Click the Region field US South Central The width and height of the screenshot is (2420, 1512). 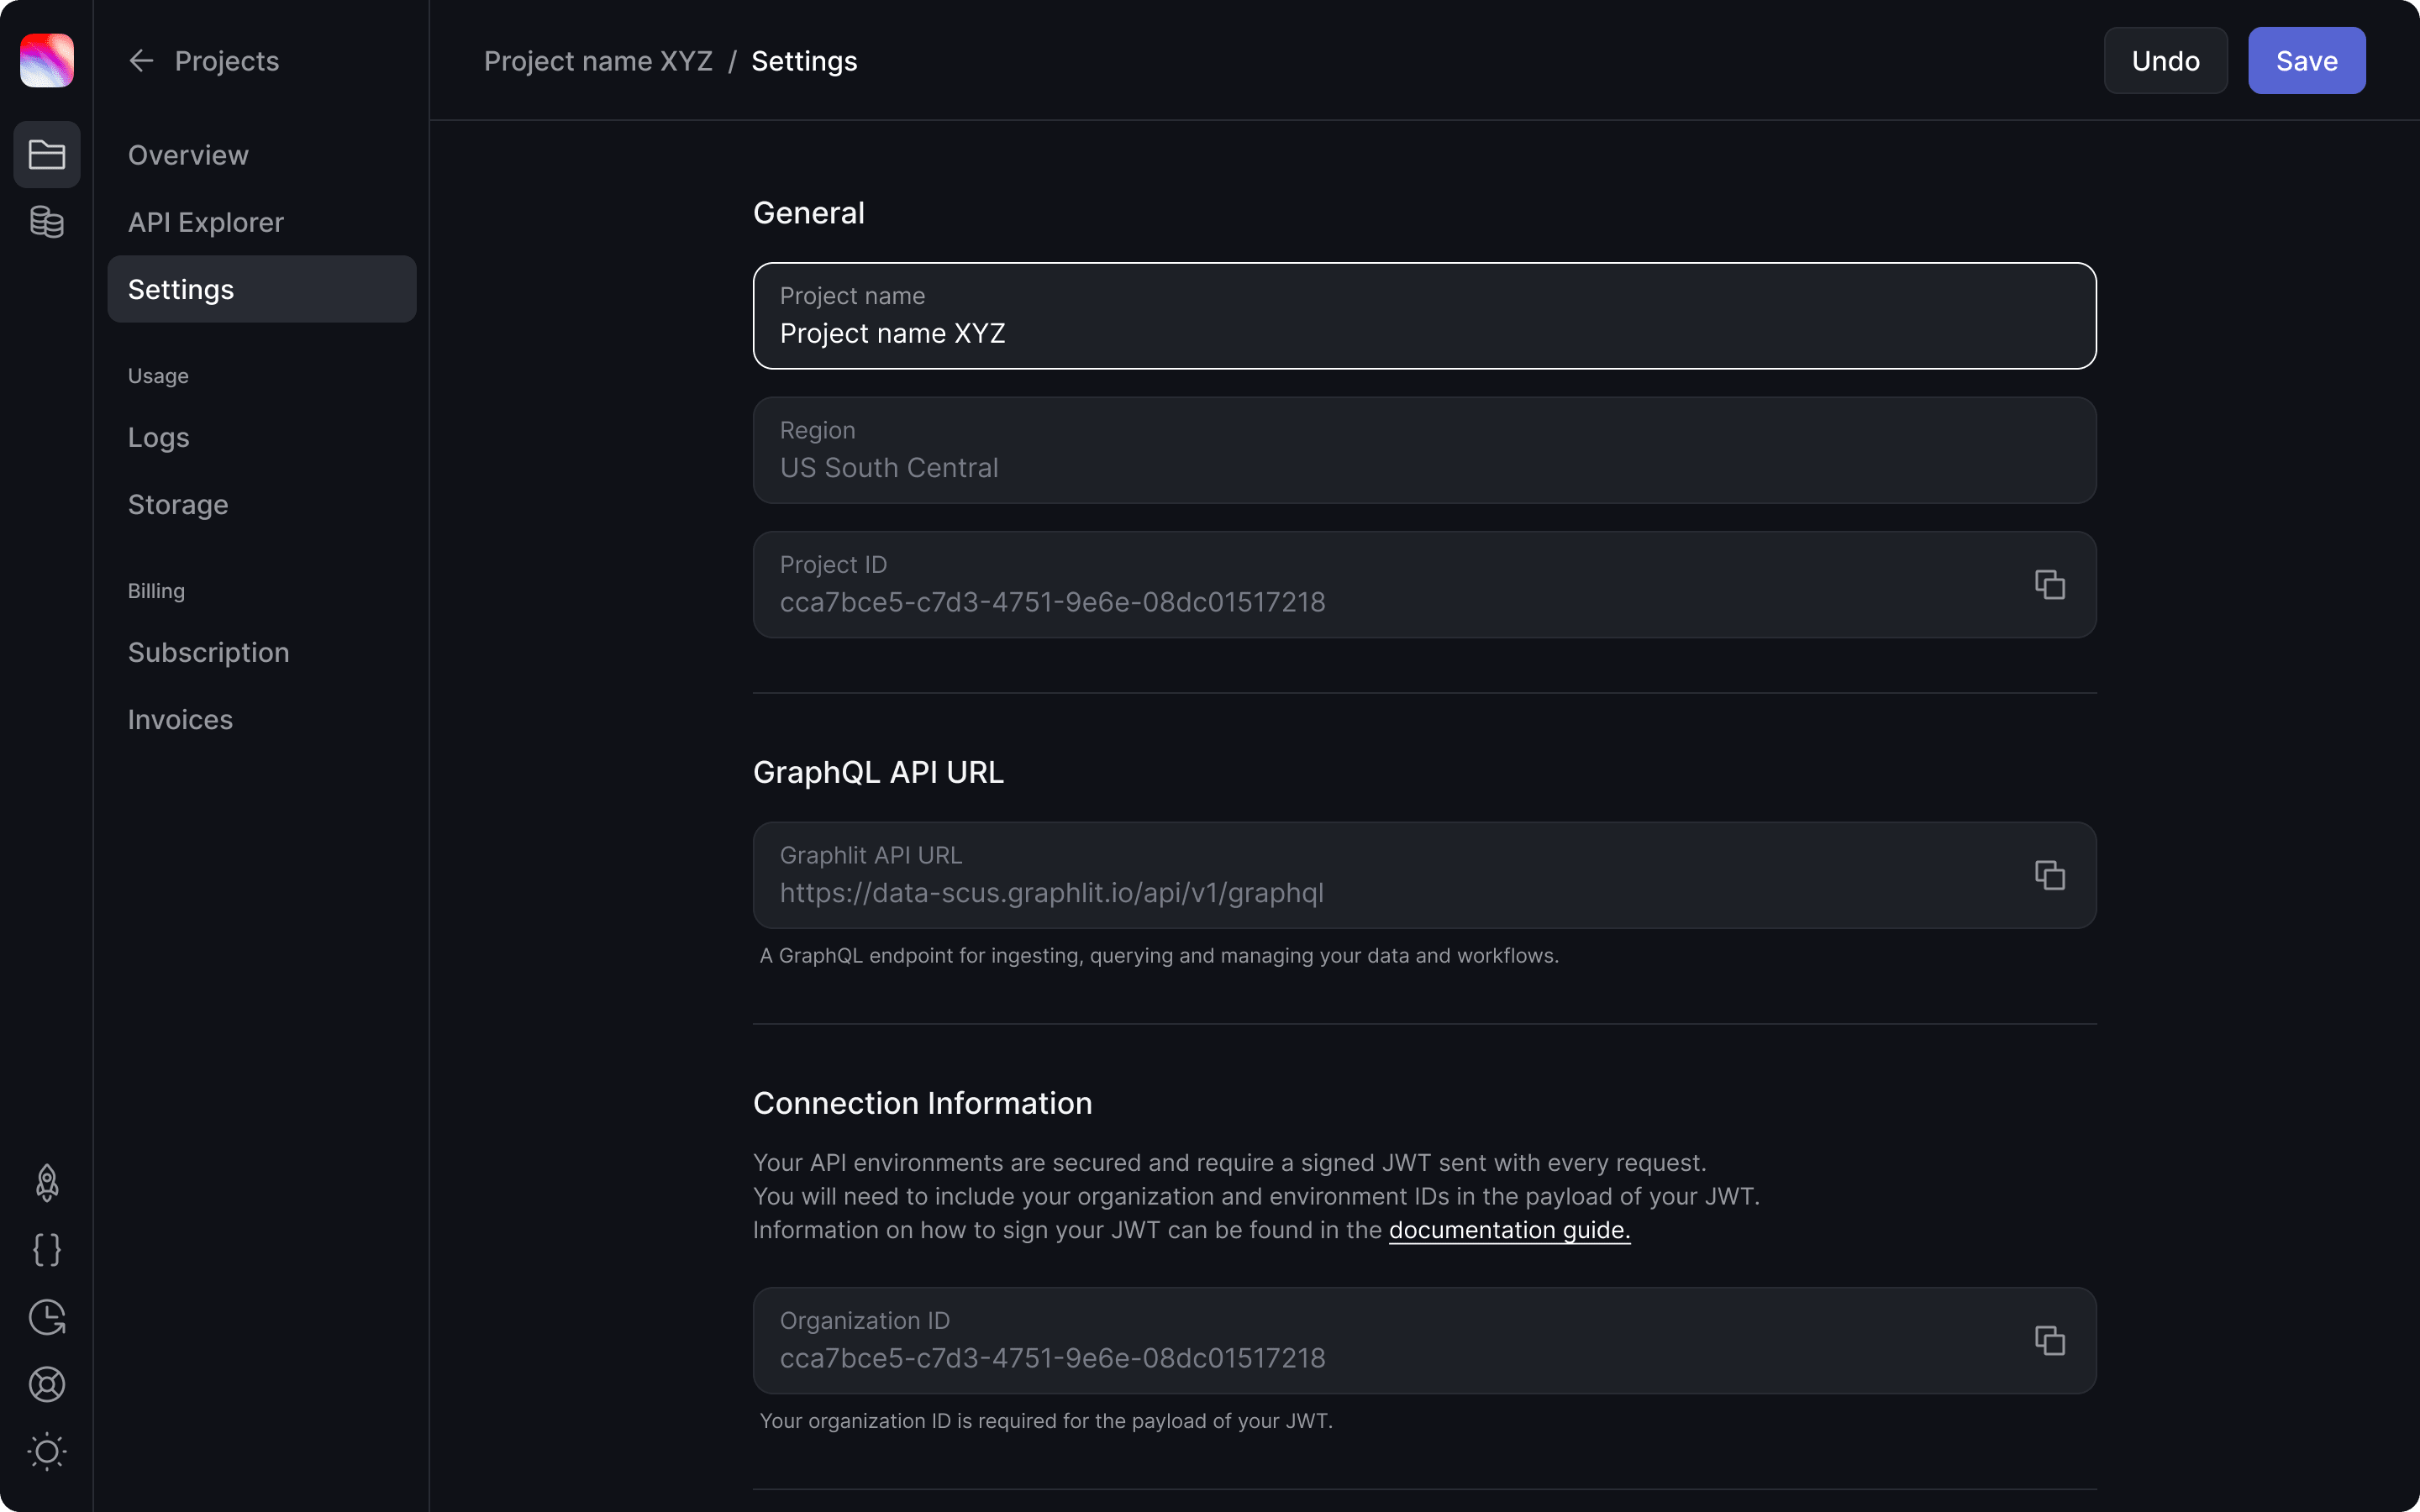(1424, 450)
